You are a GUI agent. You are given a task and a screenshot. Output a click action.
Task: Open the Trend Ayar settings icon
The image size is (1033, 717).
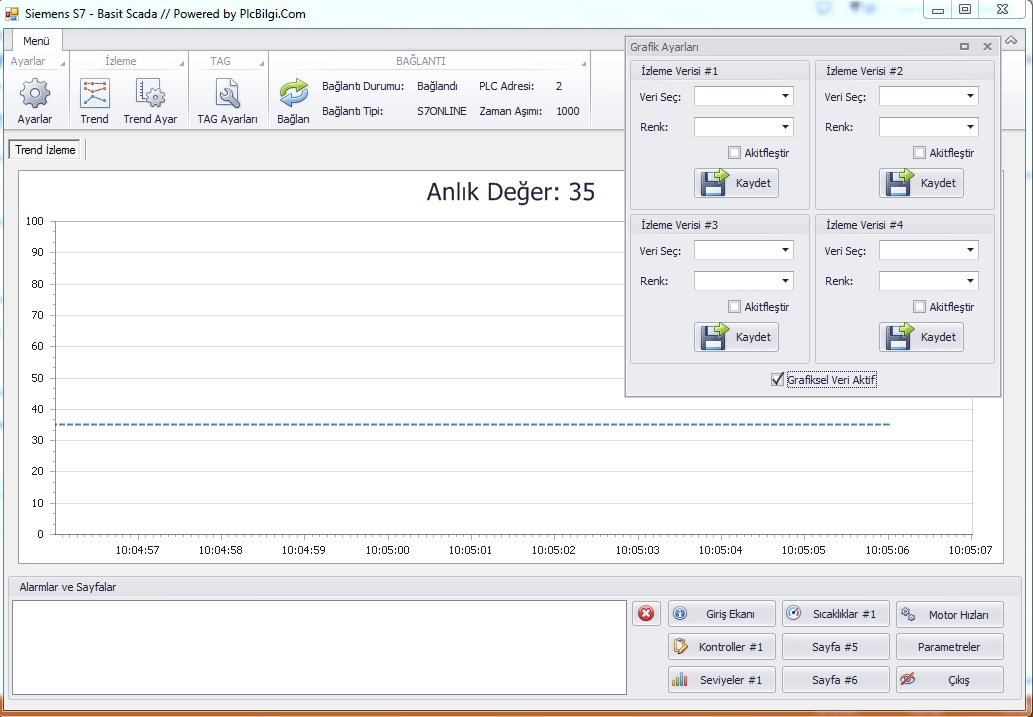pos(150,94)
